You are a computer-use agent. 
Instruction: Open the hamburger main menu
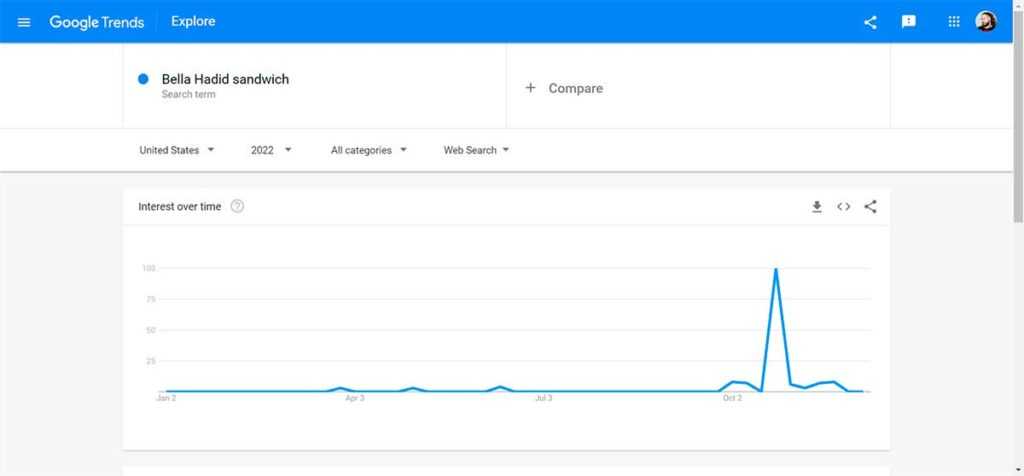24,22
